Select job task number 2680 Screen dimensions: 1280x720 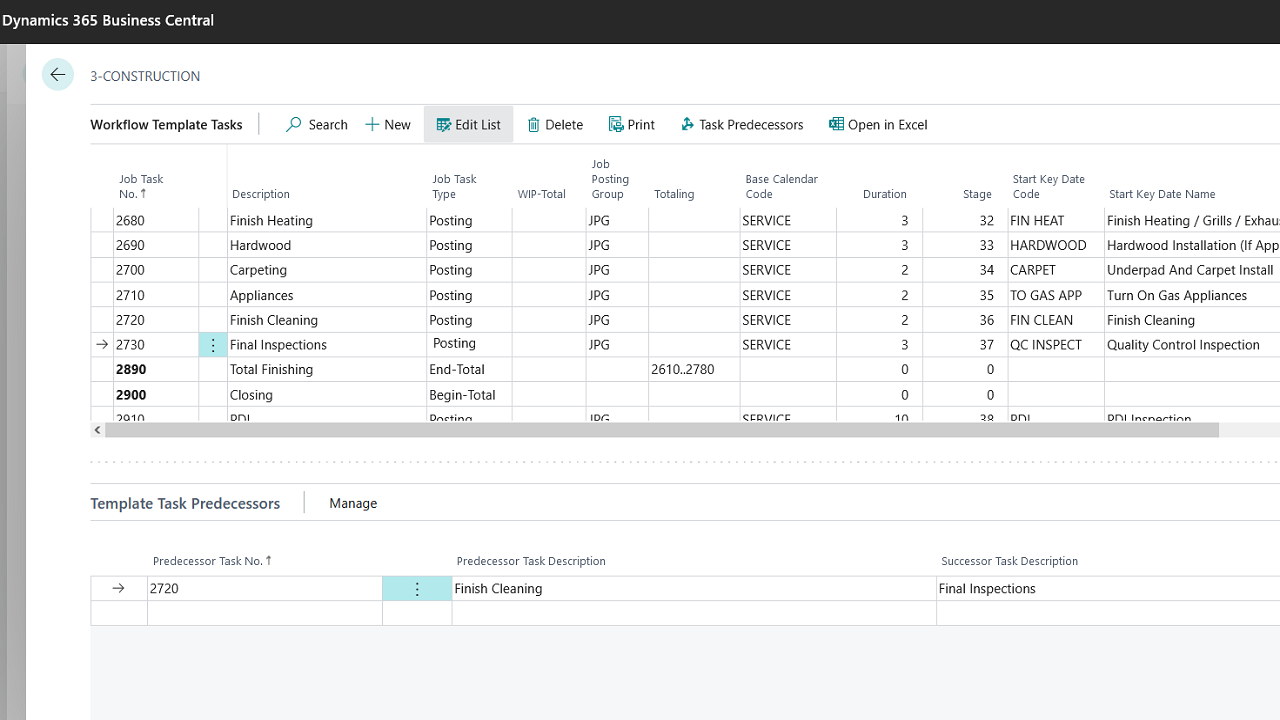click(x=130, y=221)
